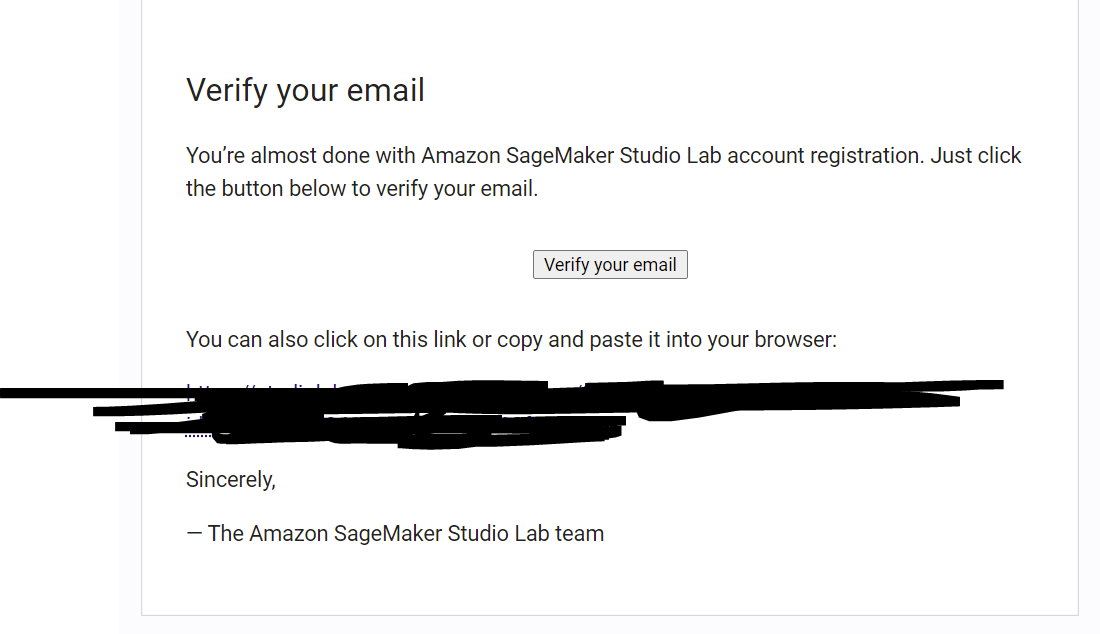Click the phrase "Just click" ending the first line

[976, 155]
